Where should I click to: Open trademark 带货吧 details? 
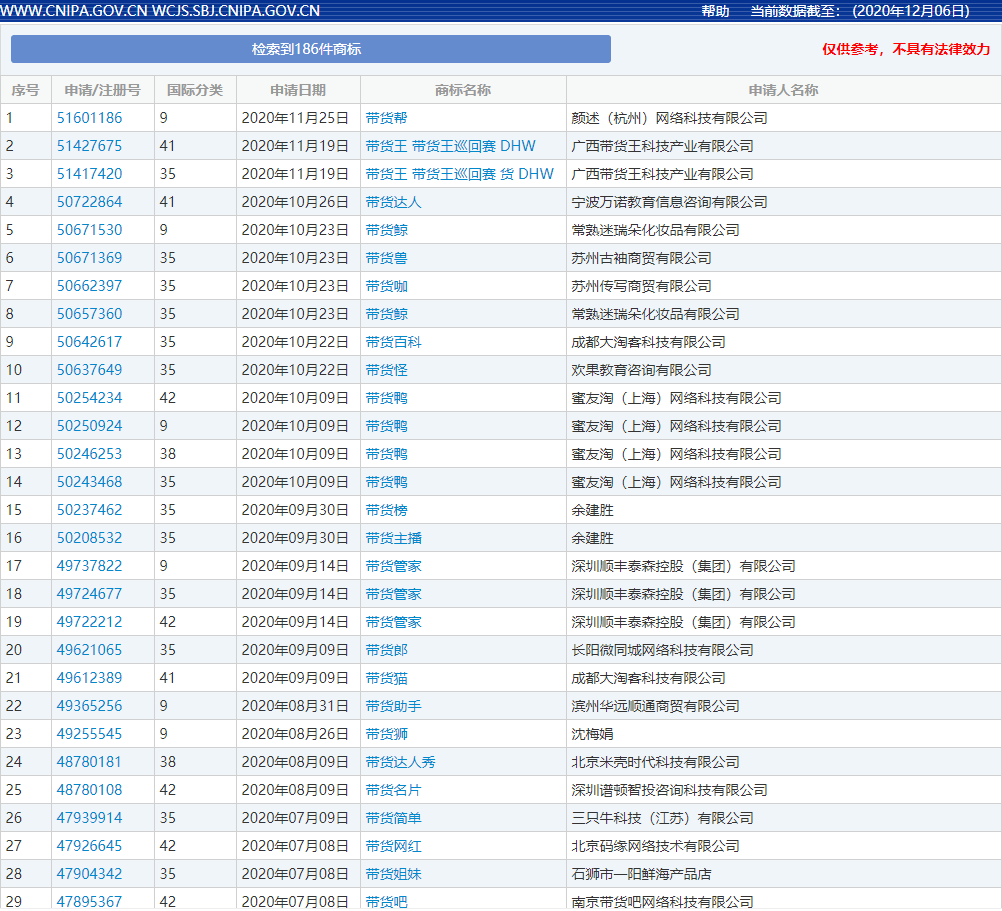pyautogui.click(x=382, y=901)
